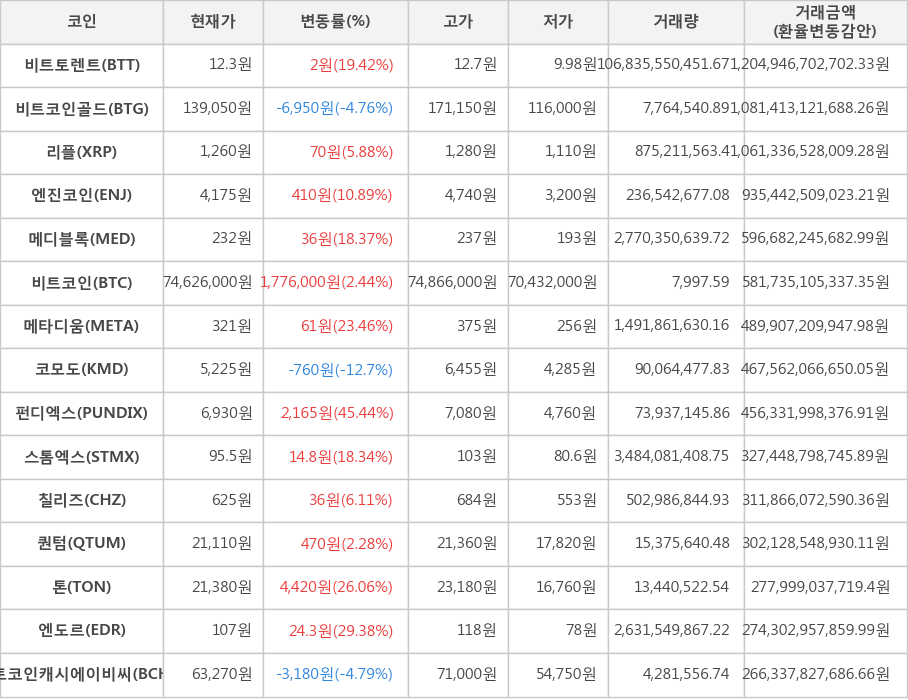This screenshot has height=700, width=908.
Task: Click the 거래량 column header
Action: (676, 22)
